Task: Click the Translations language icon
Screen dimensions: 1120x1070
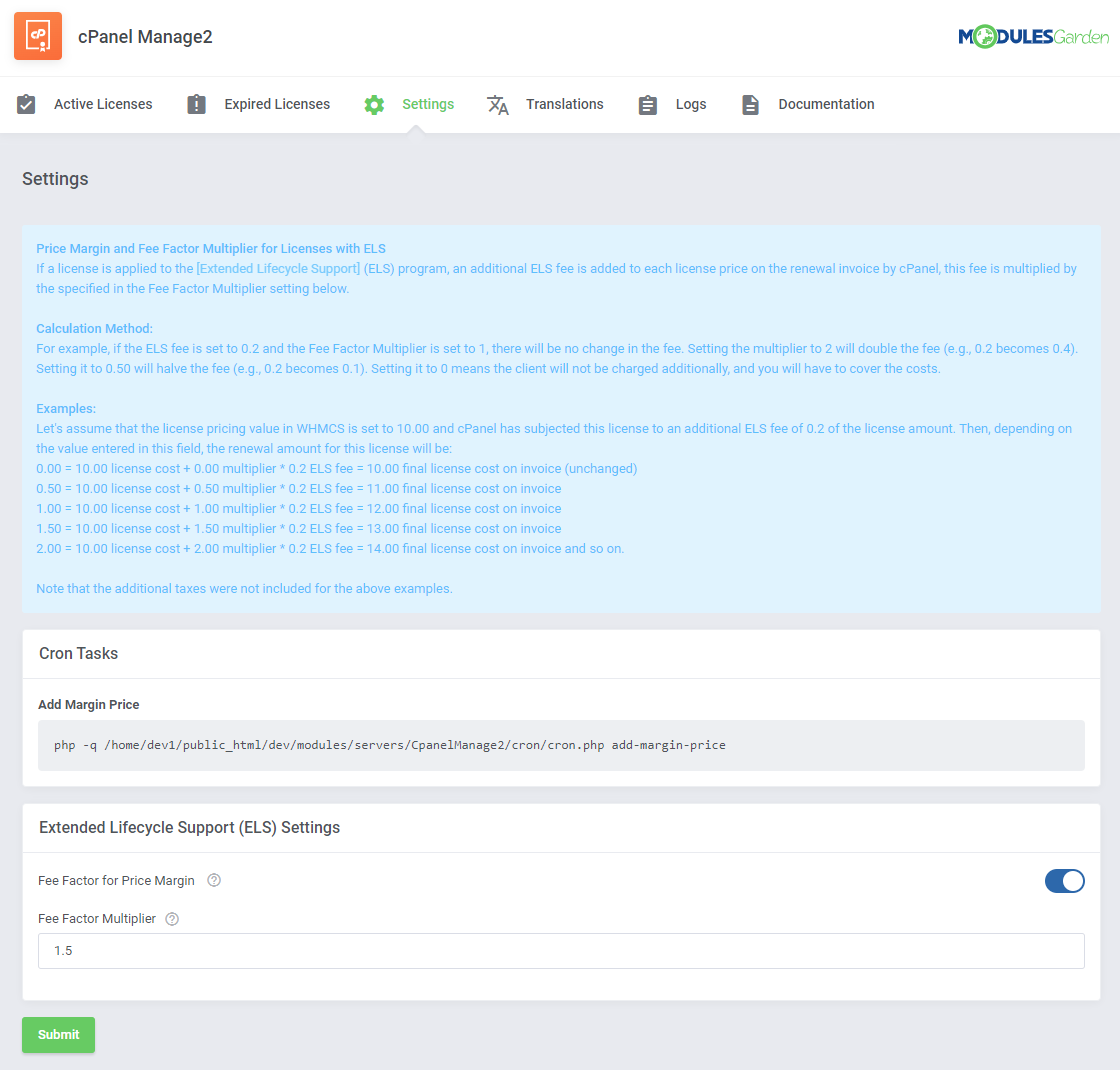Action: 498,105
